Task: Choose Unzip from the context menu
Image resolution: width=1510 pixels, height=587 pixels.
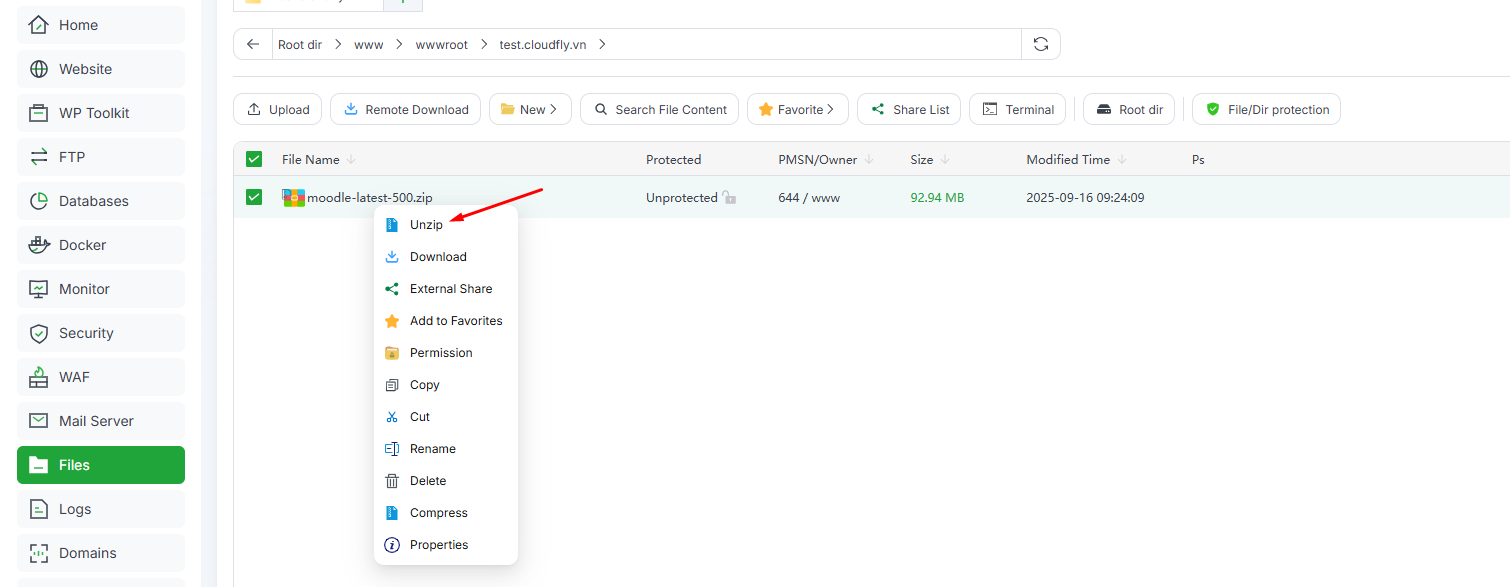Action: pyautogui.click(x=426, y=225)
